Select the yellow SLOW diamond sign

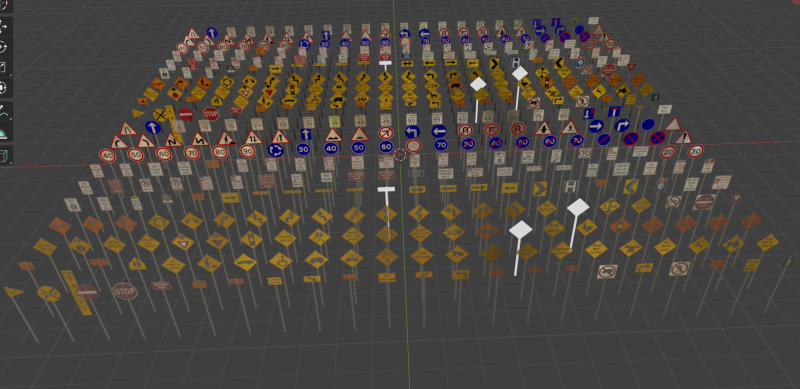tap(454, 232)
